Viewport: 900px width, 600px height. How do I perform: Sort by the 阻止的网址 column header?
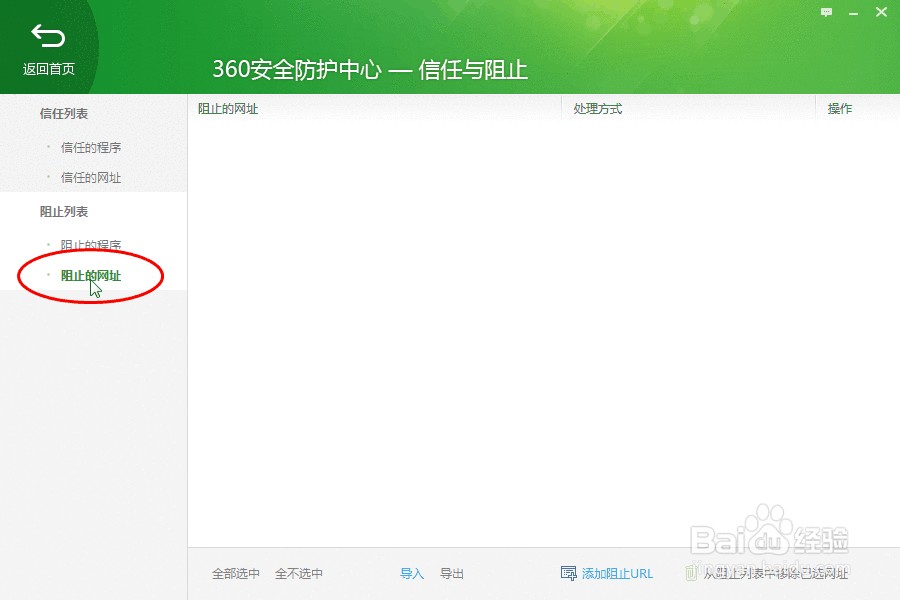pyautogui.click(x=228, y=109)
